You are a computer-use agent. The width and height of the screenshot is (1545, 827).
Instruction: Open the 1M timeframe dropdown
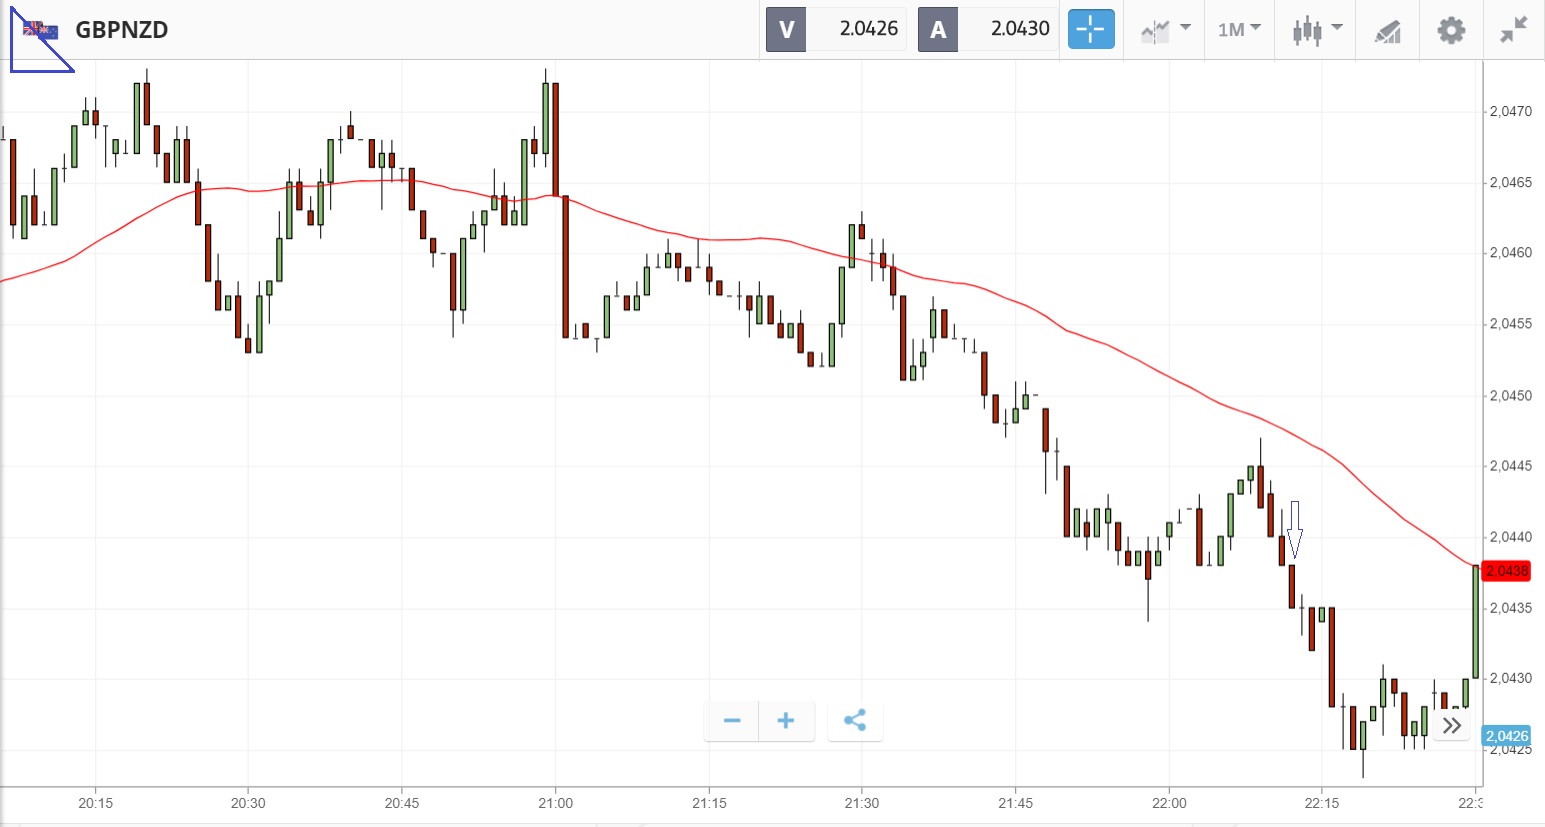click(1239, 29)
